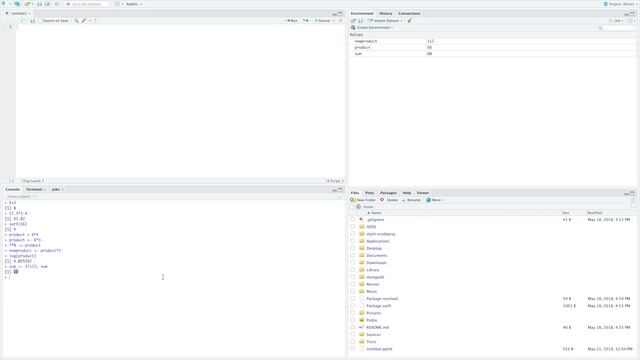Open the Project (None) dropdown
Screen dimensions: 640x360
(x=620, y=4)
